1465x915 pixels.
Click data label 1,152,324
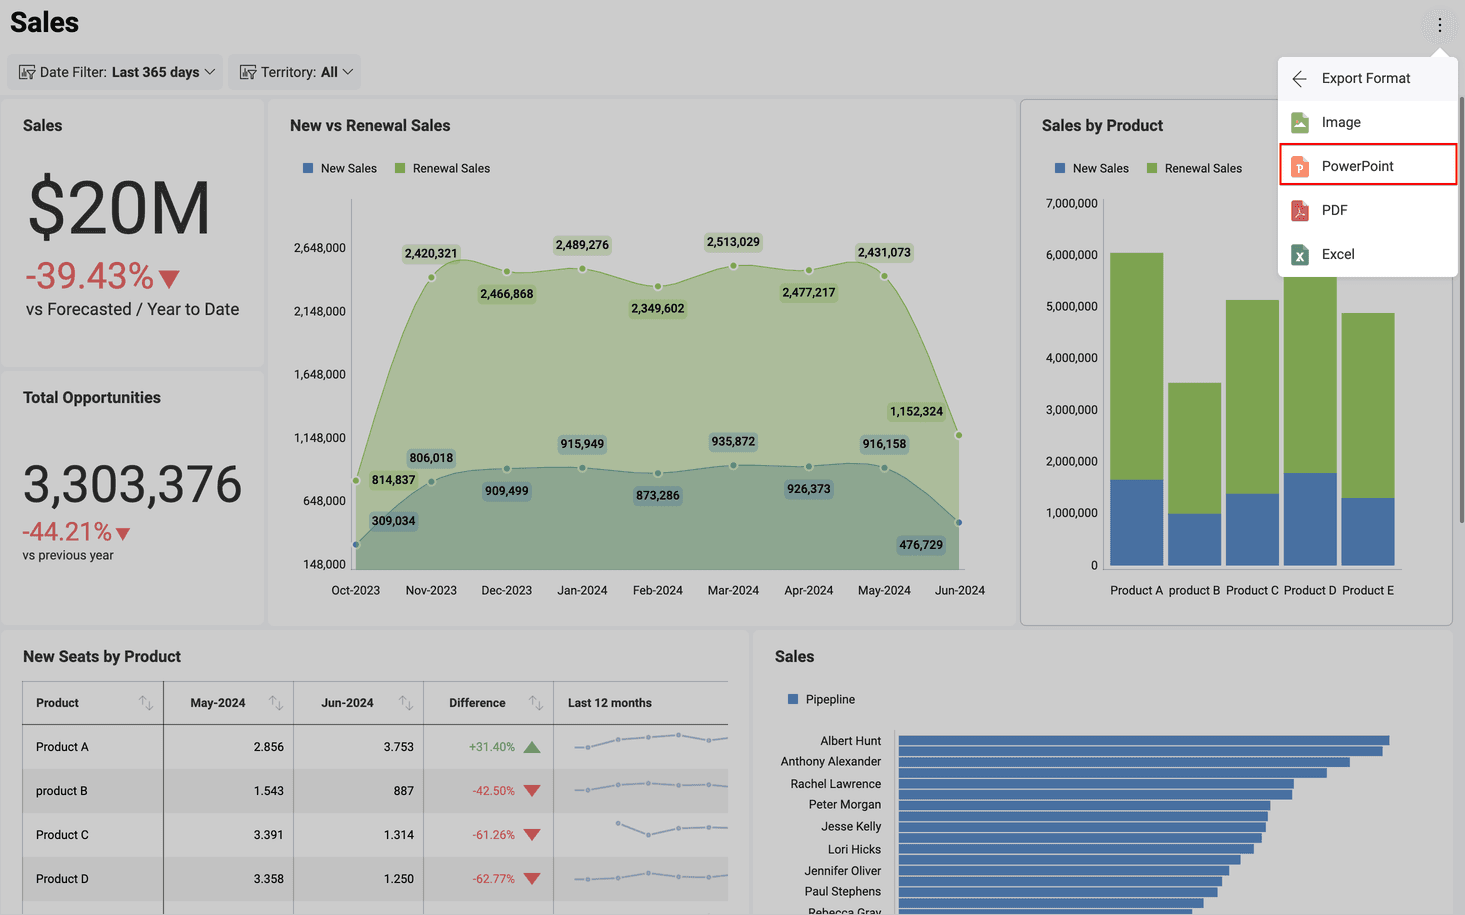point(916,411)
